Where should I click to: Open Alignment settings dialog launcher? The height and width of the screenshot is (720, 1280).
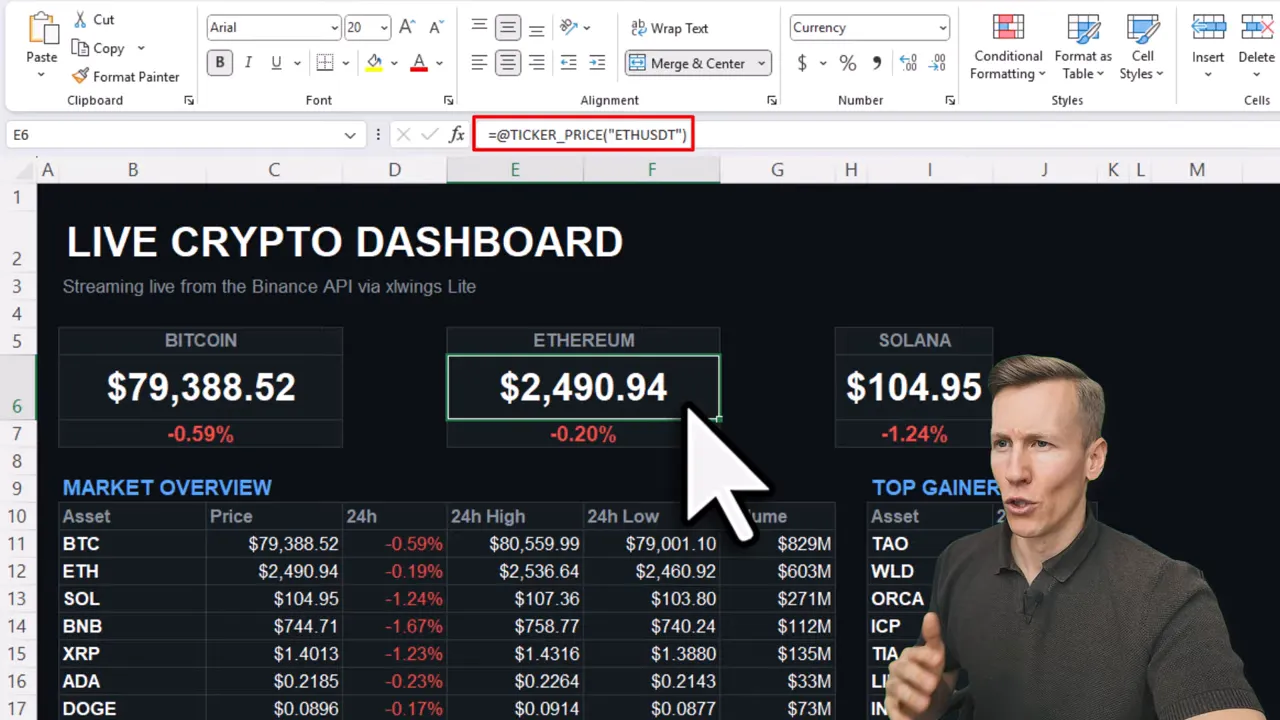pos(771,101)
